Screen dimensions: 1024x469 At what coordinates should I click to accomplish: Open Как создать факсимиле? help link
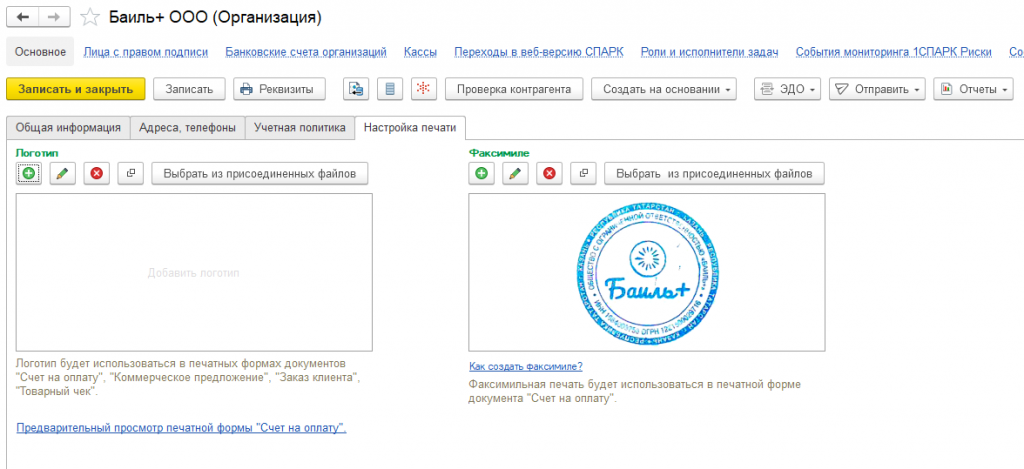[525, 366]
